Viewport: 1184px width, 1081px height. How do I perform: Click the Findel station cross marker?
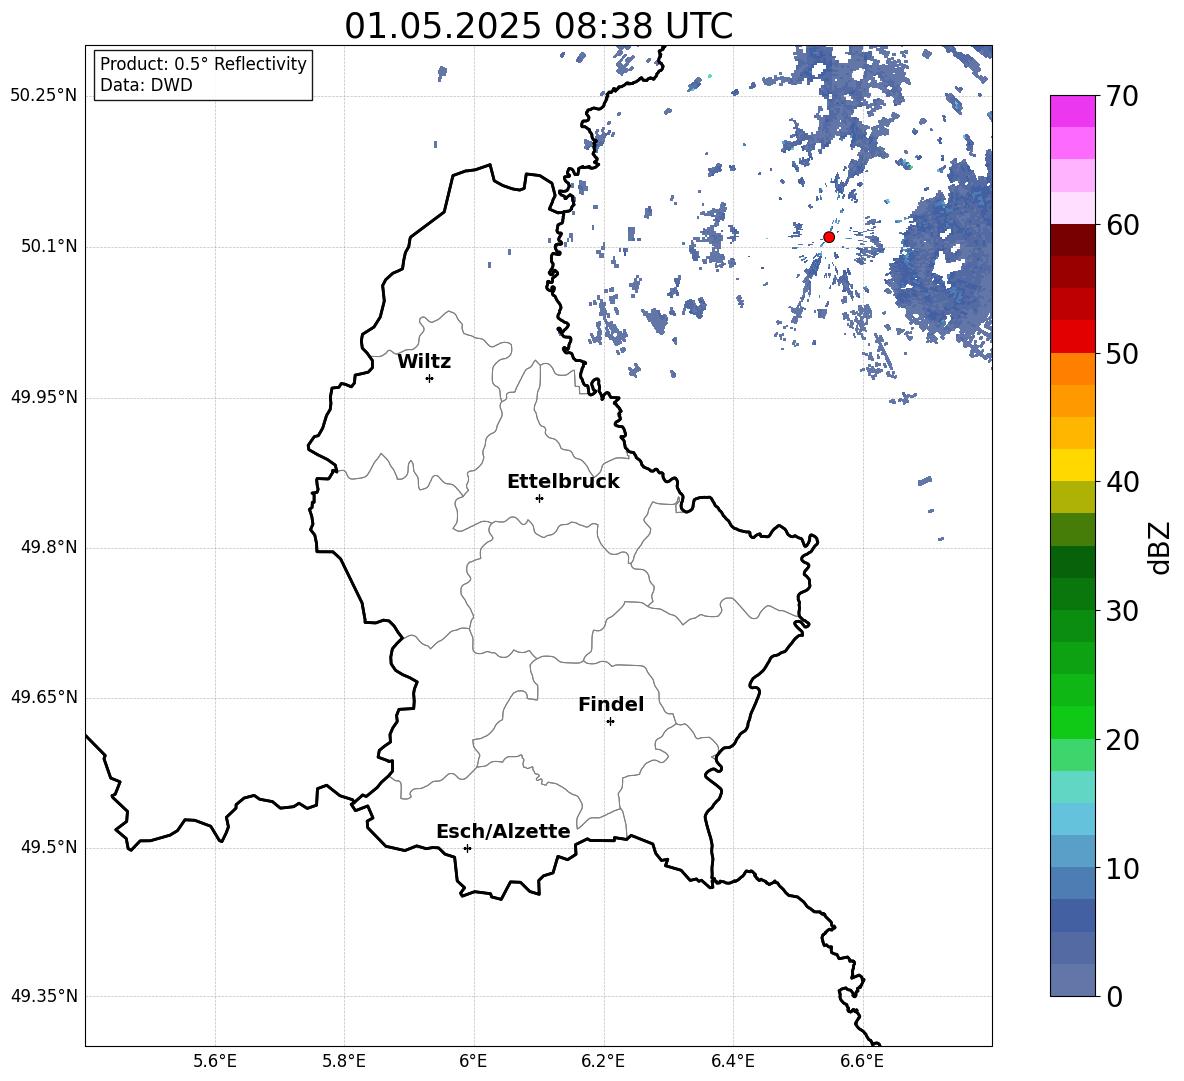pyautogui.click(x=610, y=722)
